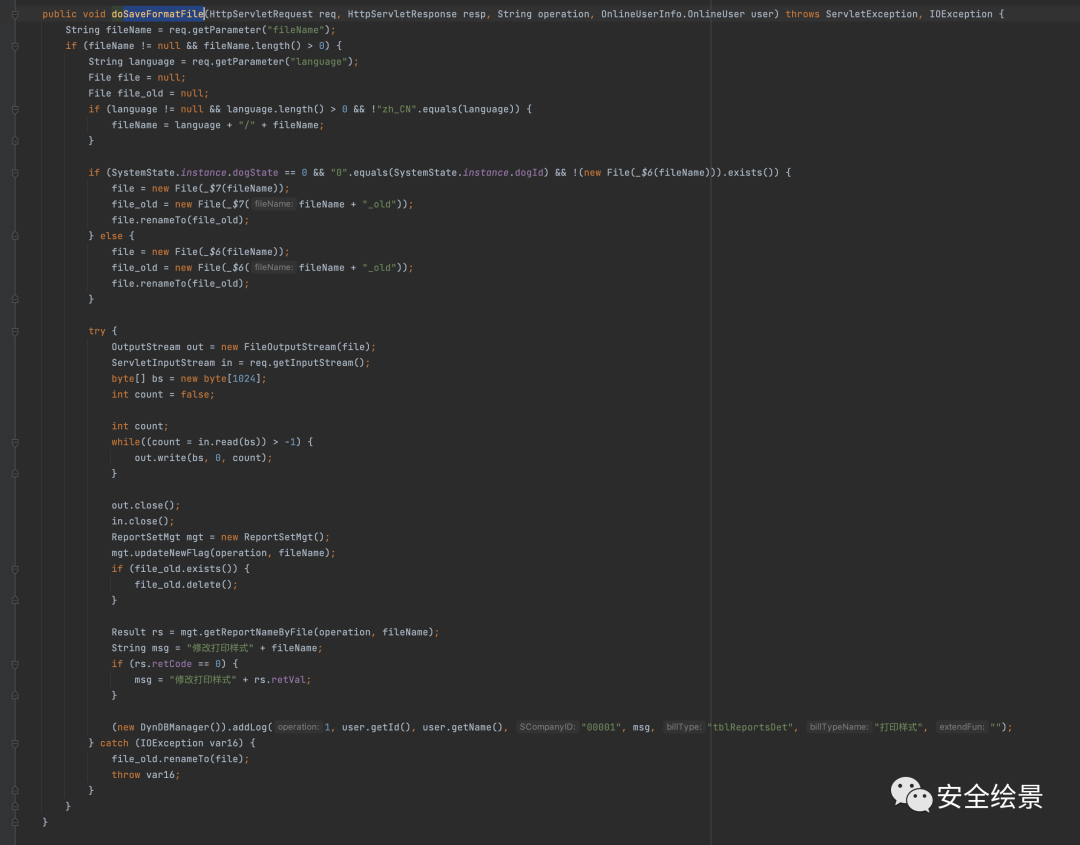Collapse fold marker on '} else {' line
This screenshot has height=845, width=1080.
tap(15, 236)
